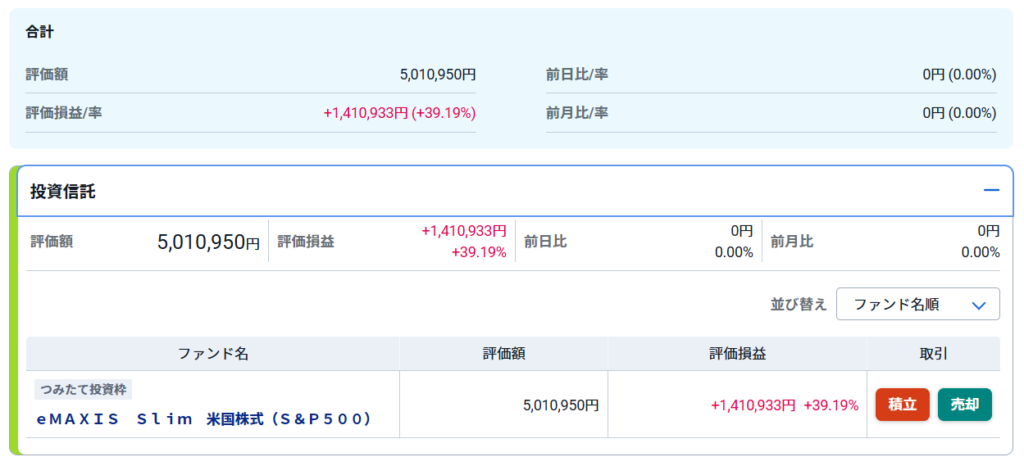
Task: Click the +1,410,933円 (+39.19%) value in summary
Action: [x=400, y=113]
